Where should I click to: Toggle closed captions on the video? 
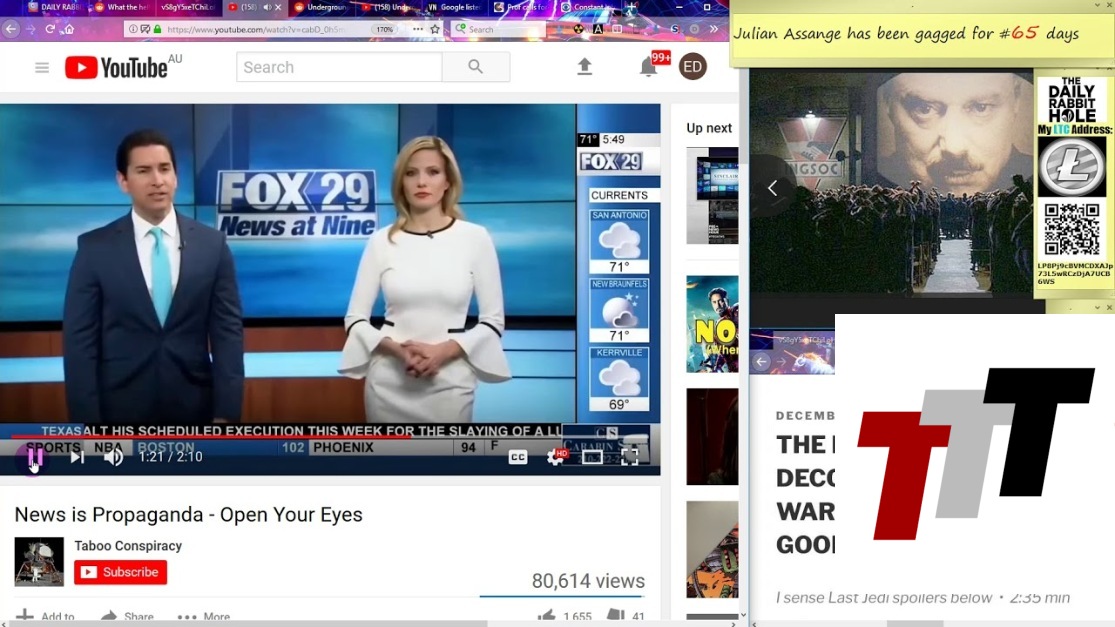point(518,457)
